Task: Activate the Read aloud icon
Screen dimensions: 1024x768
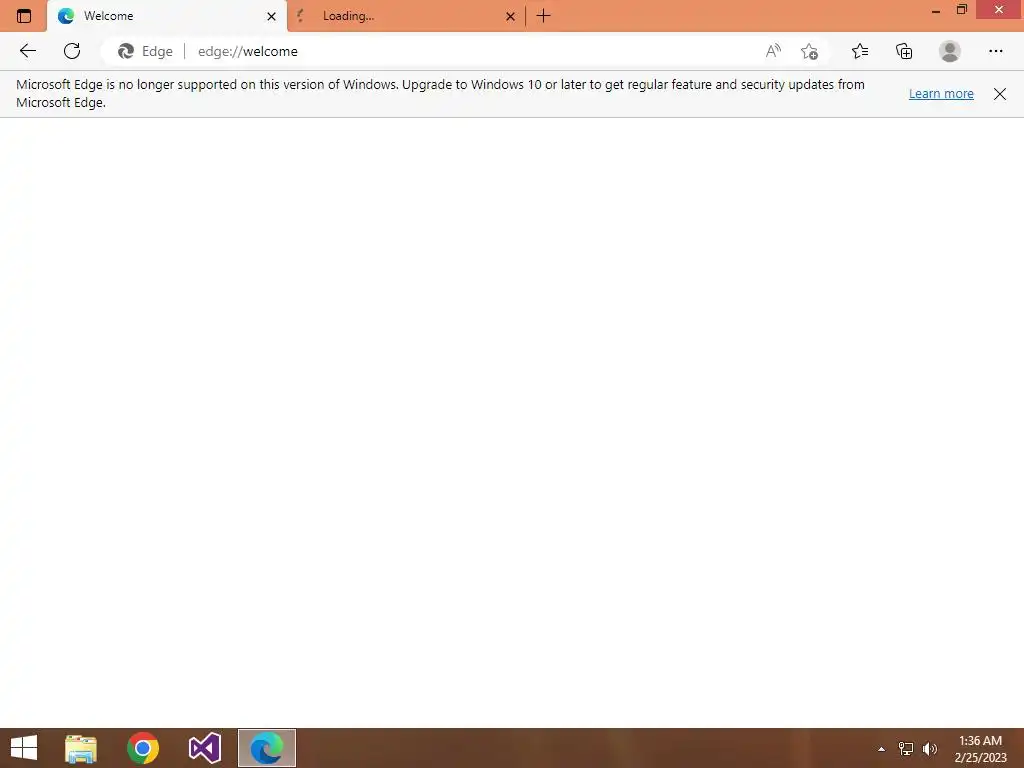Action: [x=773, y=51]
